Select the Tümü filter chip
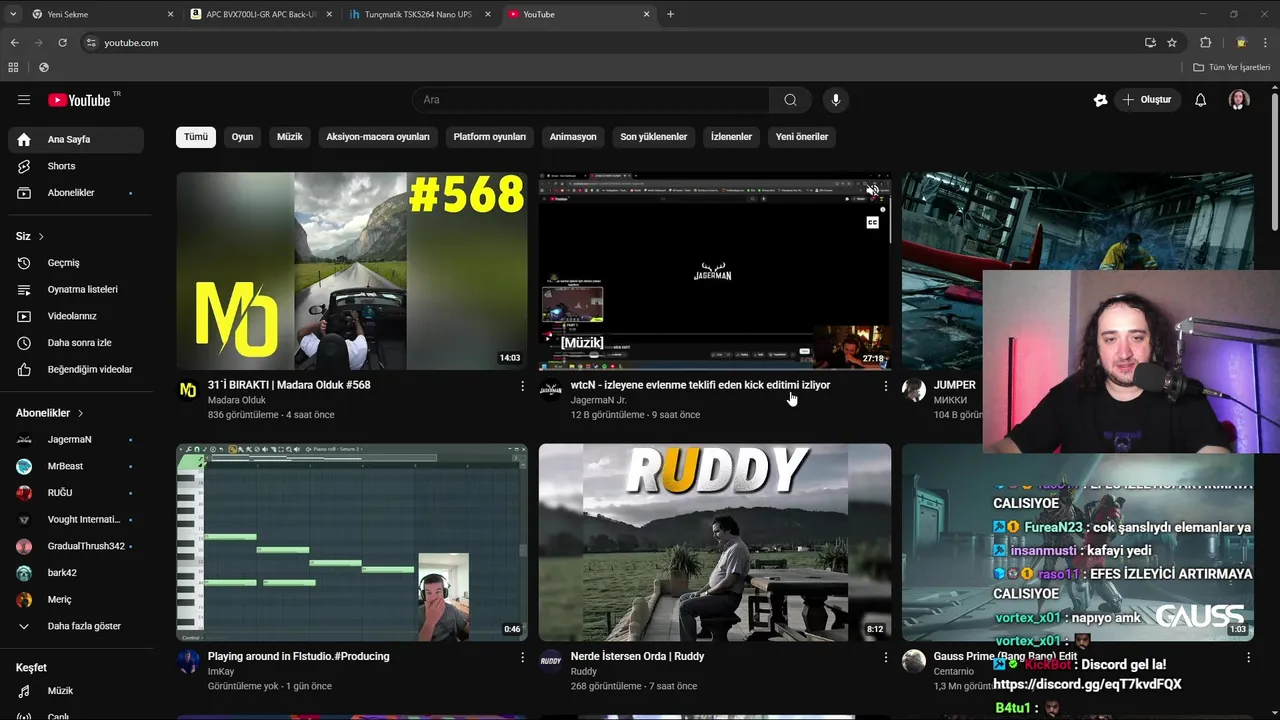Viewport: 1280px width, 720px height. [x=196, y=137]
